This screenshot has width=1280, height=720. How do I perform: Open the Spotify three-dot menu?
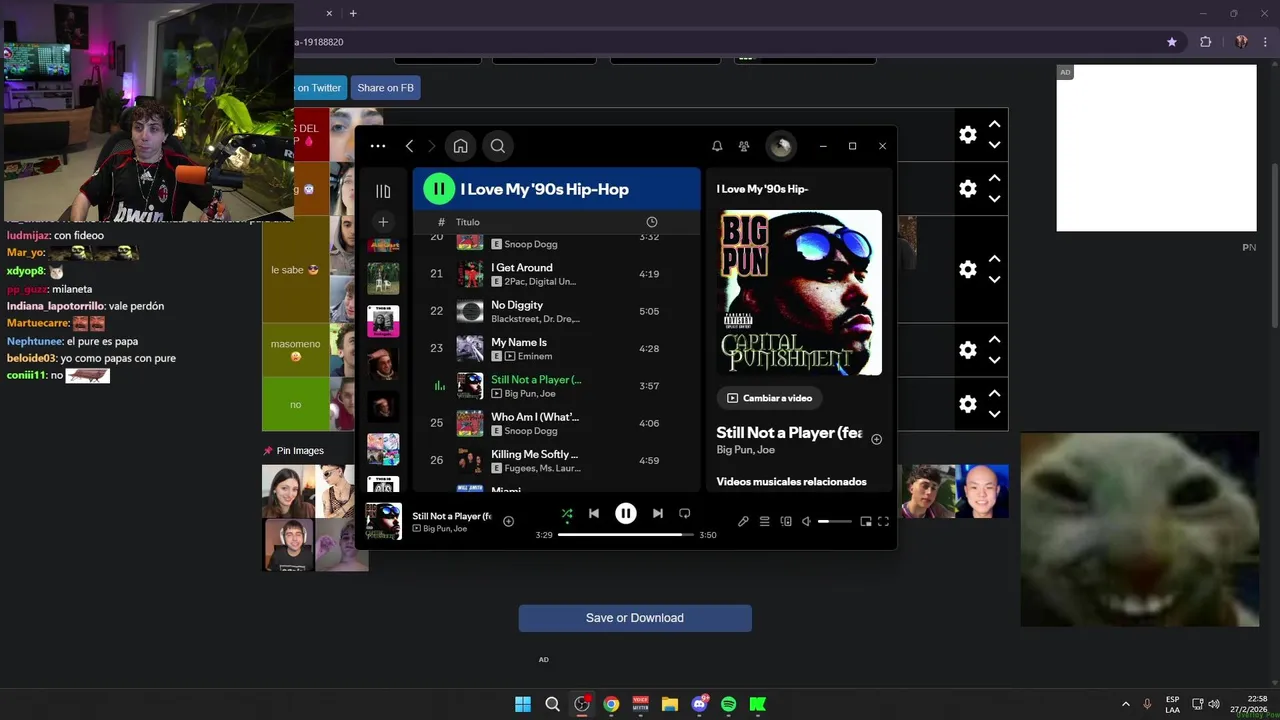377,146
